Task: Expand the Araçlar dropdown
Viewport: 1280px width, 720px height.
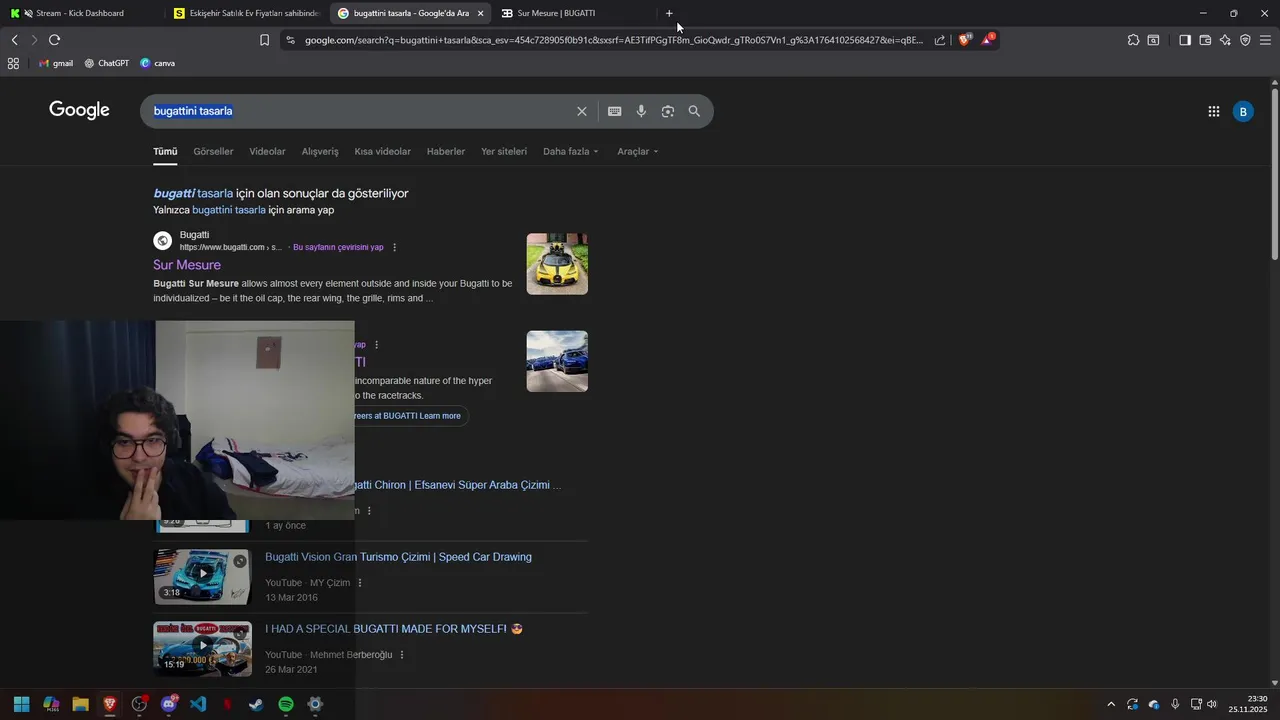Action: (638, 152)
